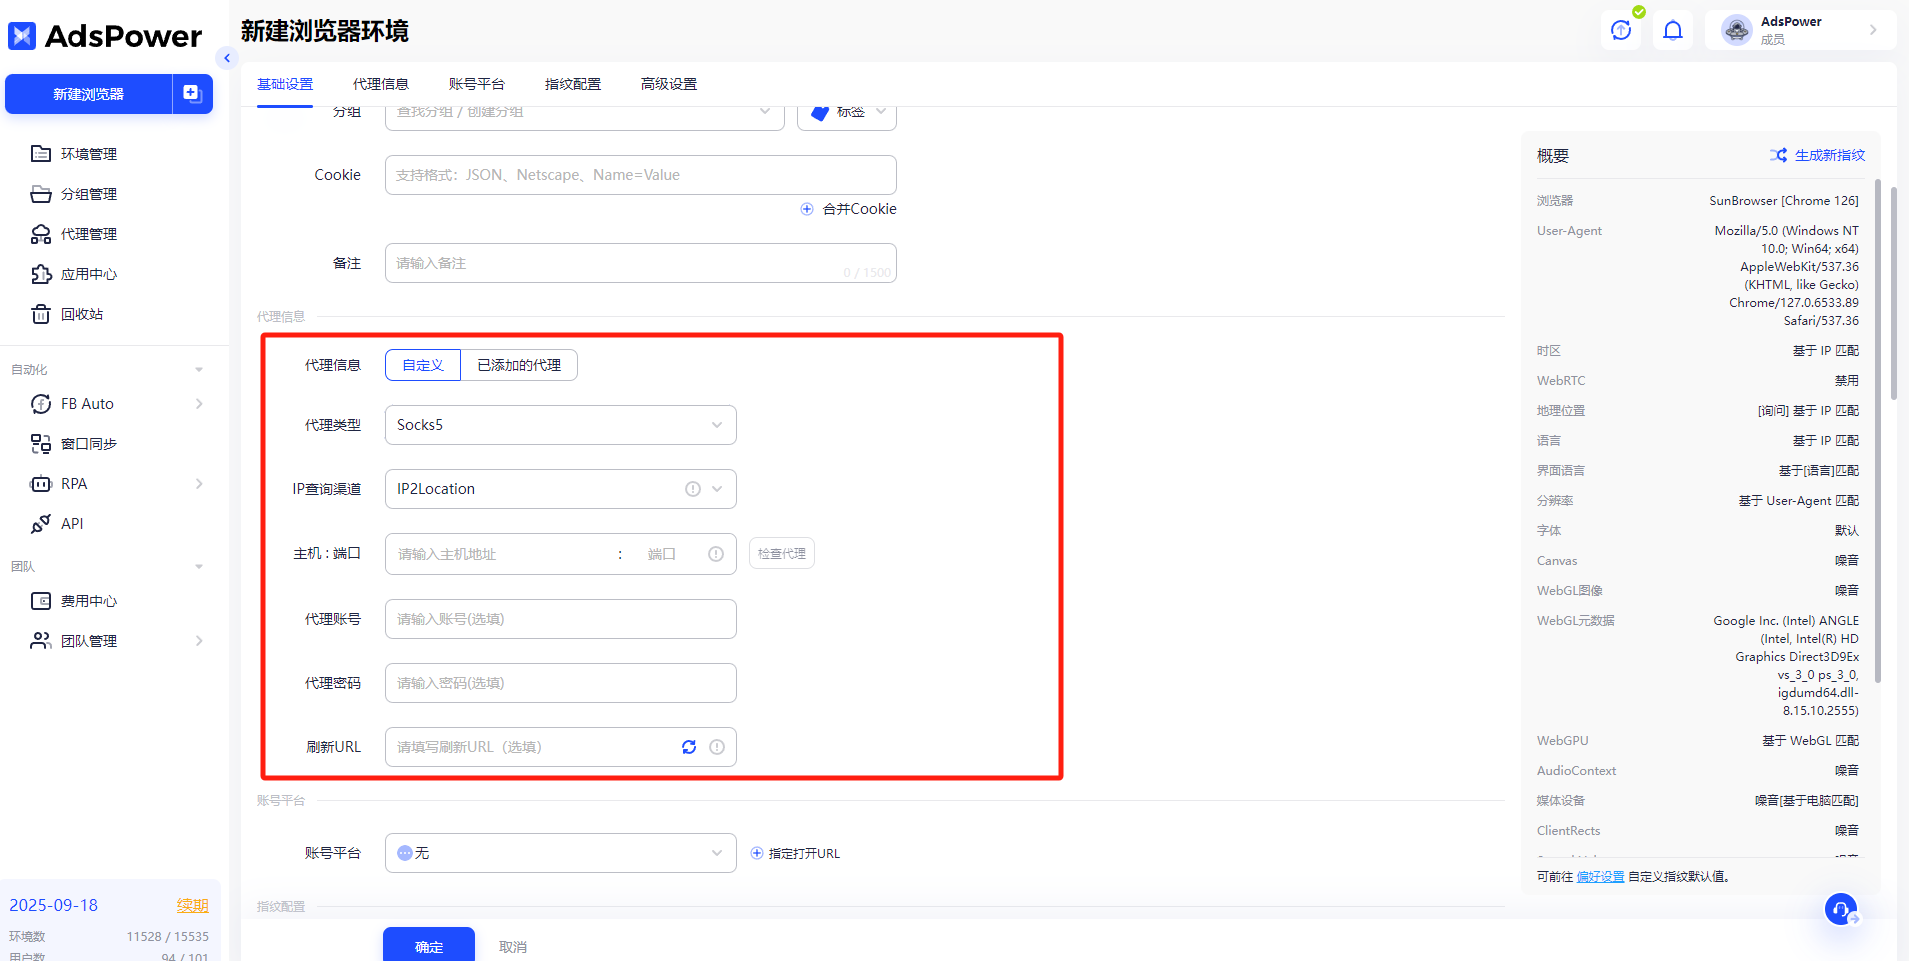This screenshot has height=961, width=1909.
Task: Click the AdsPower logo
Action: 105,36
